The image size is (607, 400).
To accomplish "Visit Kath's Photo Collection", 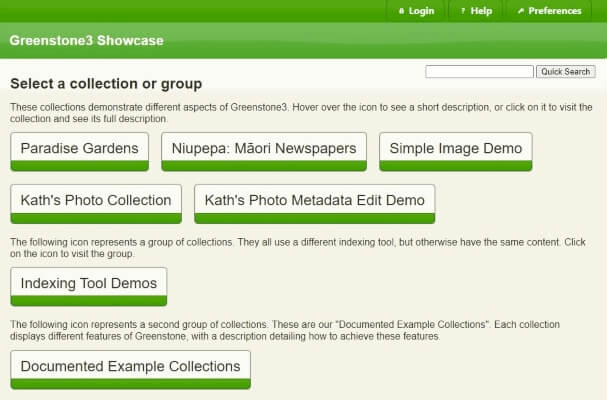I will [x=96, y=204].
